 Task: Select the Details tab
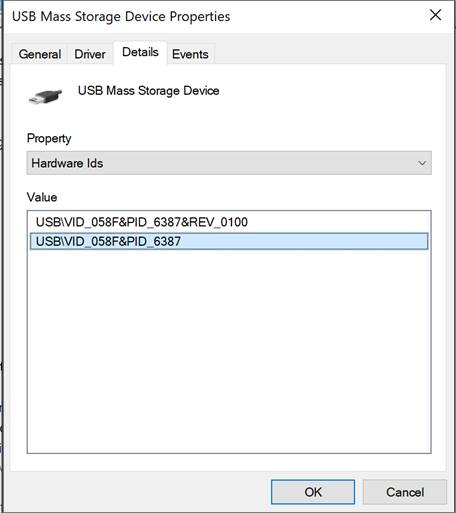coord(140,52)
